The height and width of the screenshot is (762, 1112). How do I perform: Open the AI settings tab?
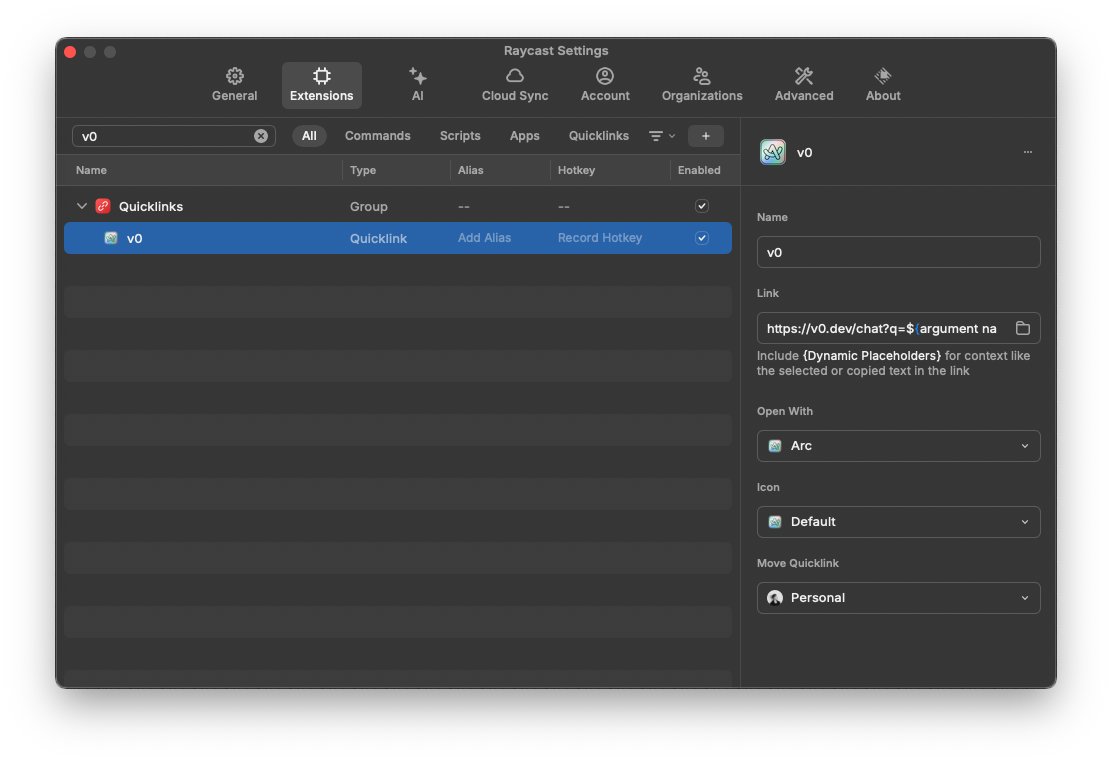point(418,85)
